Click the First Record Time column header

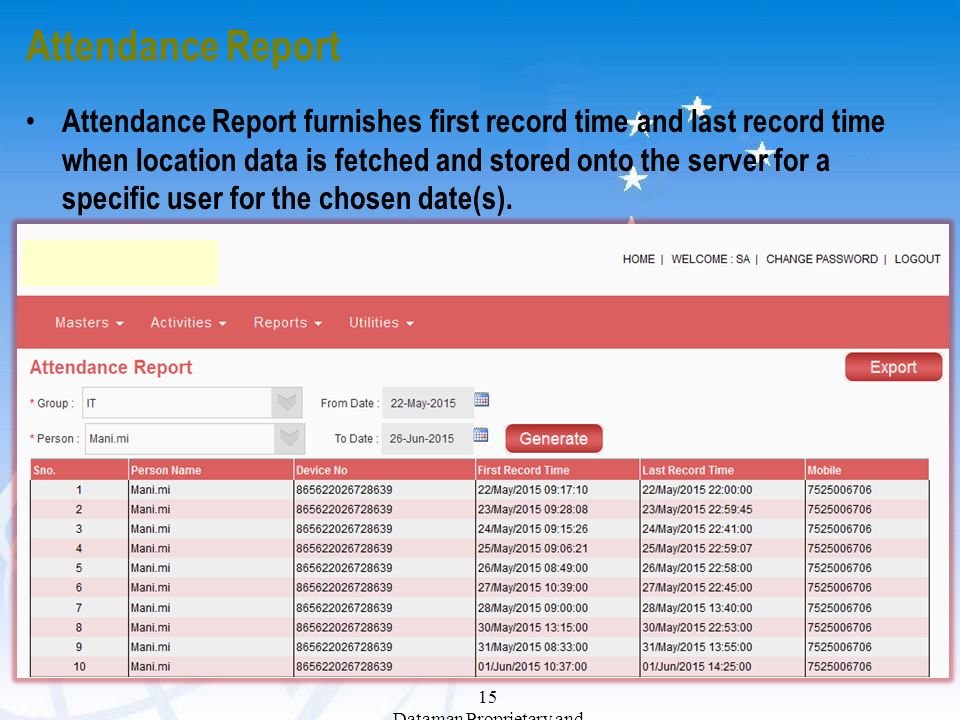click(x=557, y=470)
